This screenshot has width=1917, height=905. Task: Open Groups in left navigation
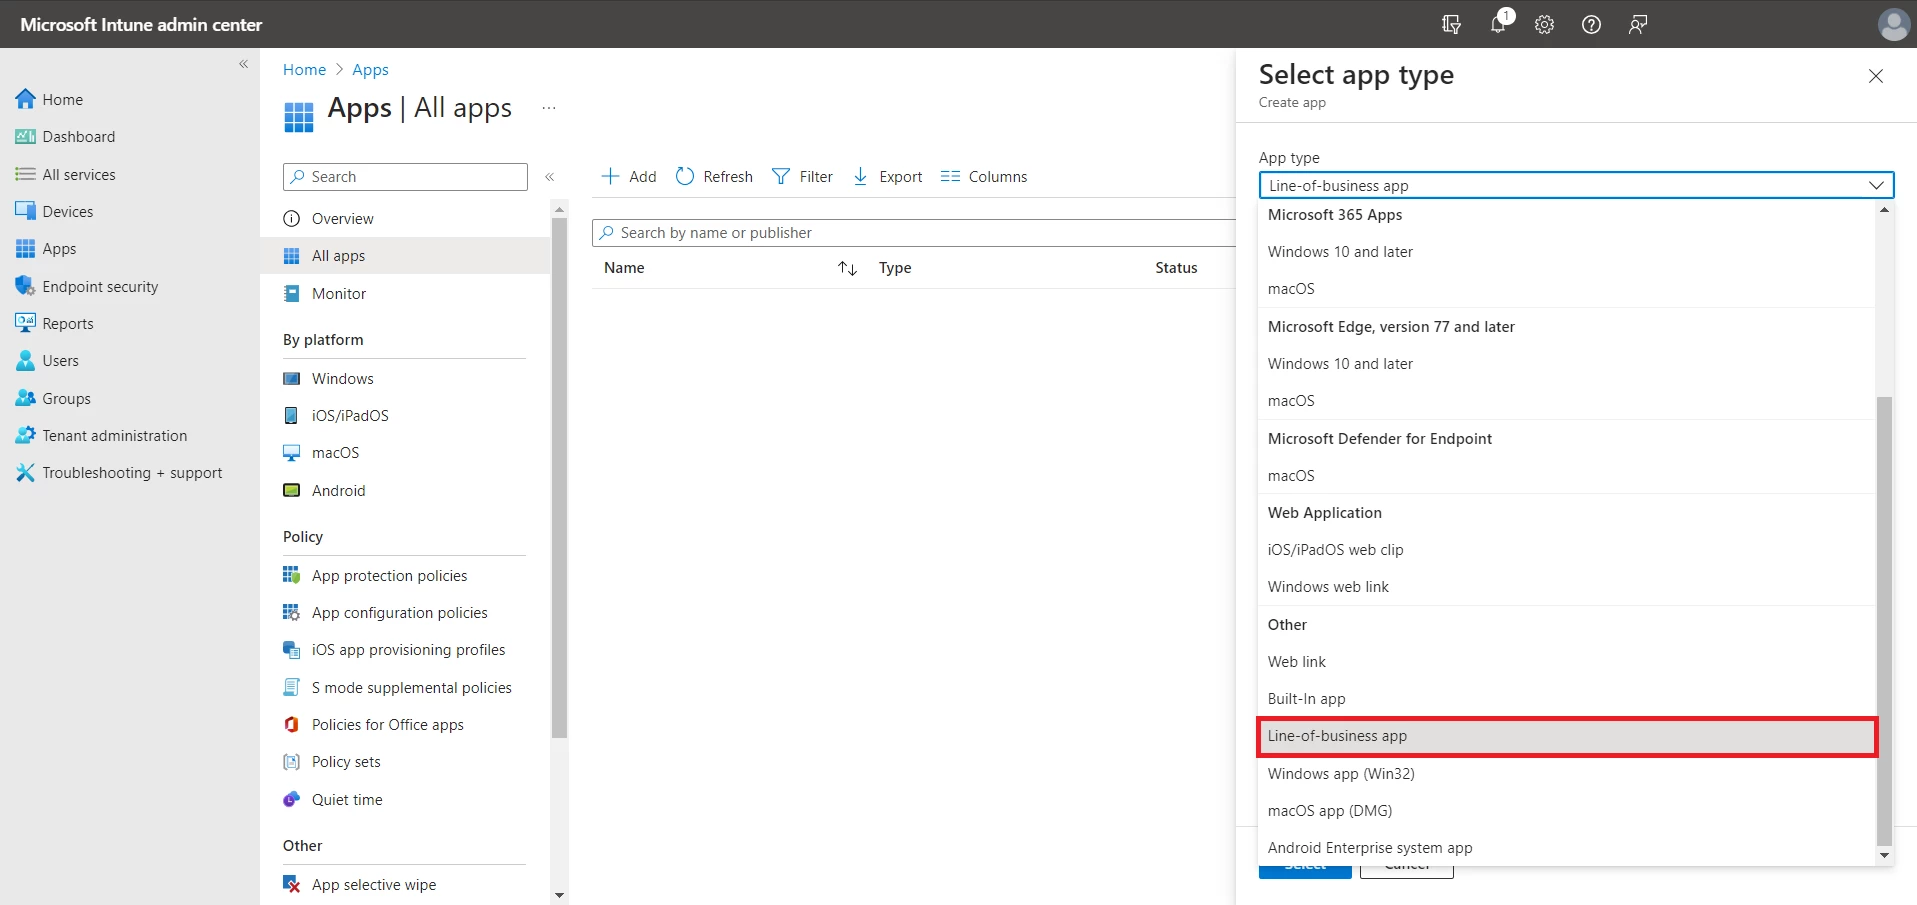tap(53, 398)
